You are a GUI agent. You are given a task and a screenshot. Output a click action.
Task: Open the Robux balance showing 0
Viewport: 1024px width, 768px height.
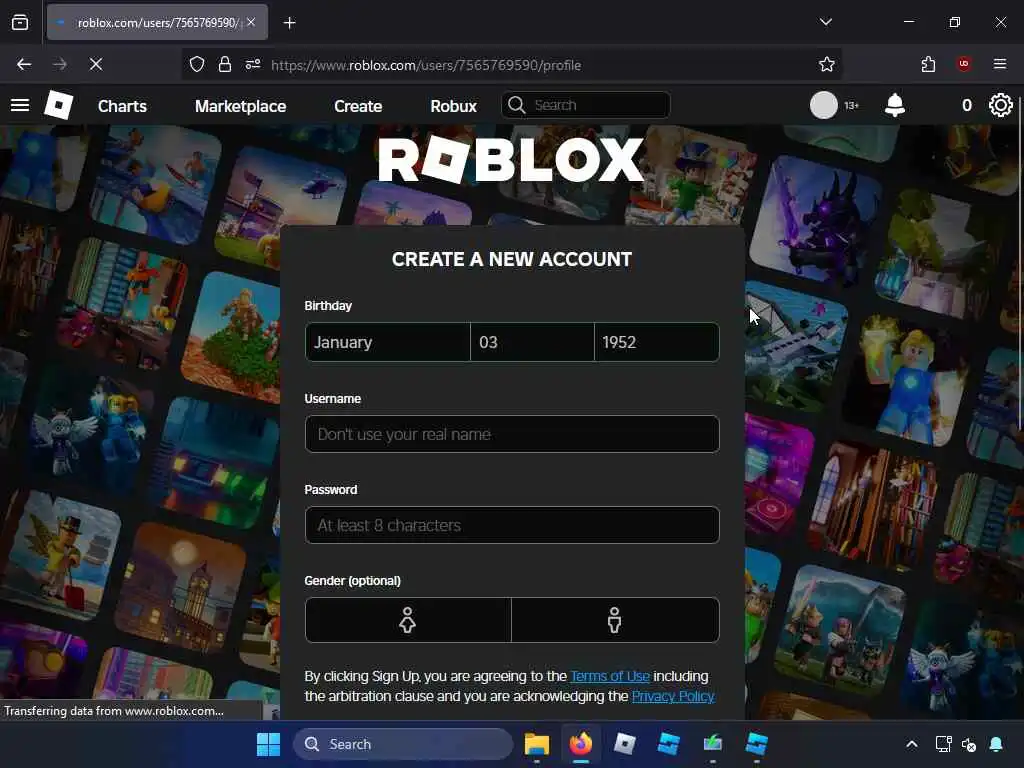[967, 105]
